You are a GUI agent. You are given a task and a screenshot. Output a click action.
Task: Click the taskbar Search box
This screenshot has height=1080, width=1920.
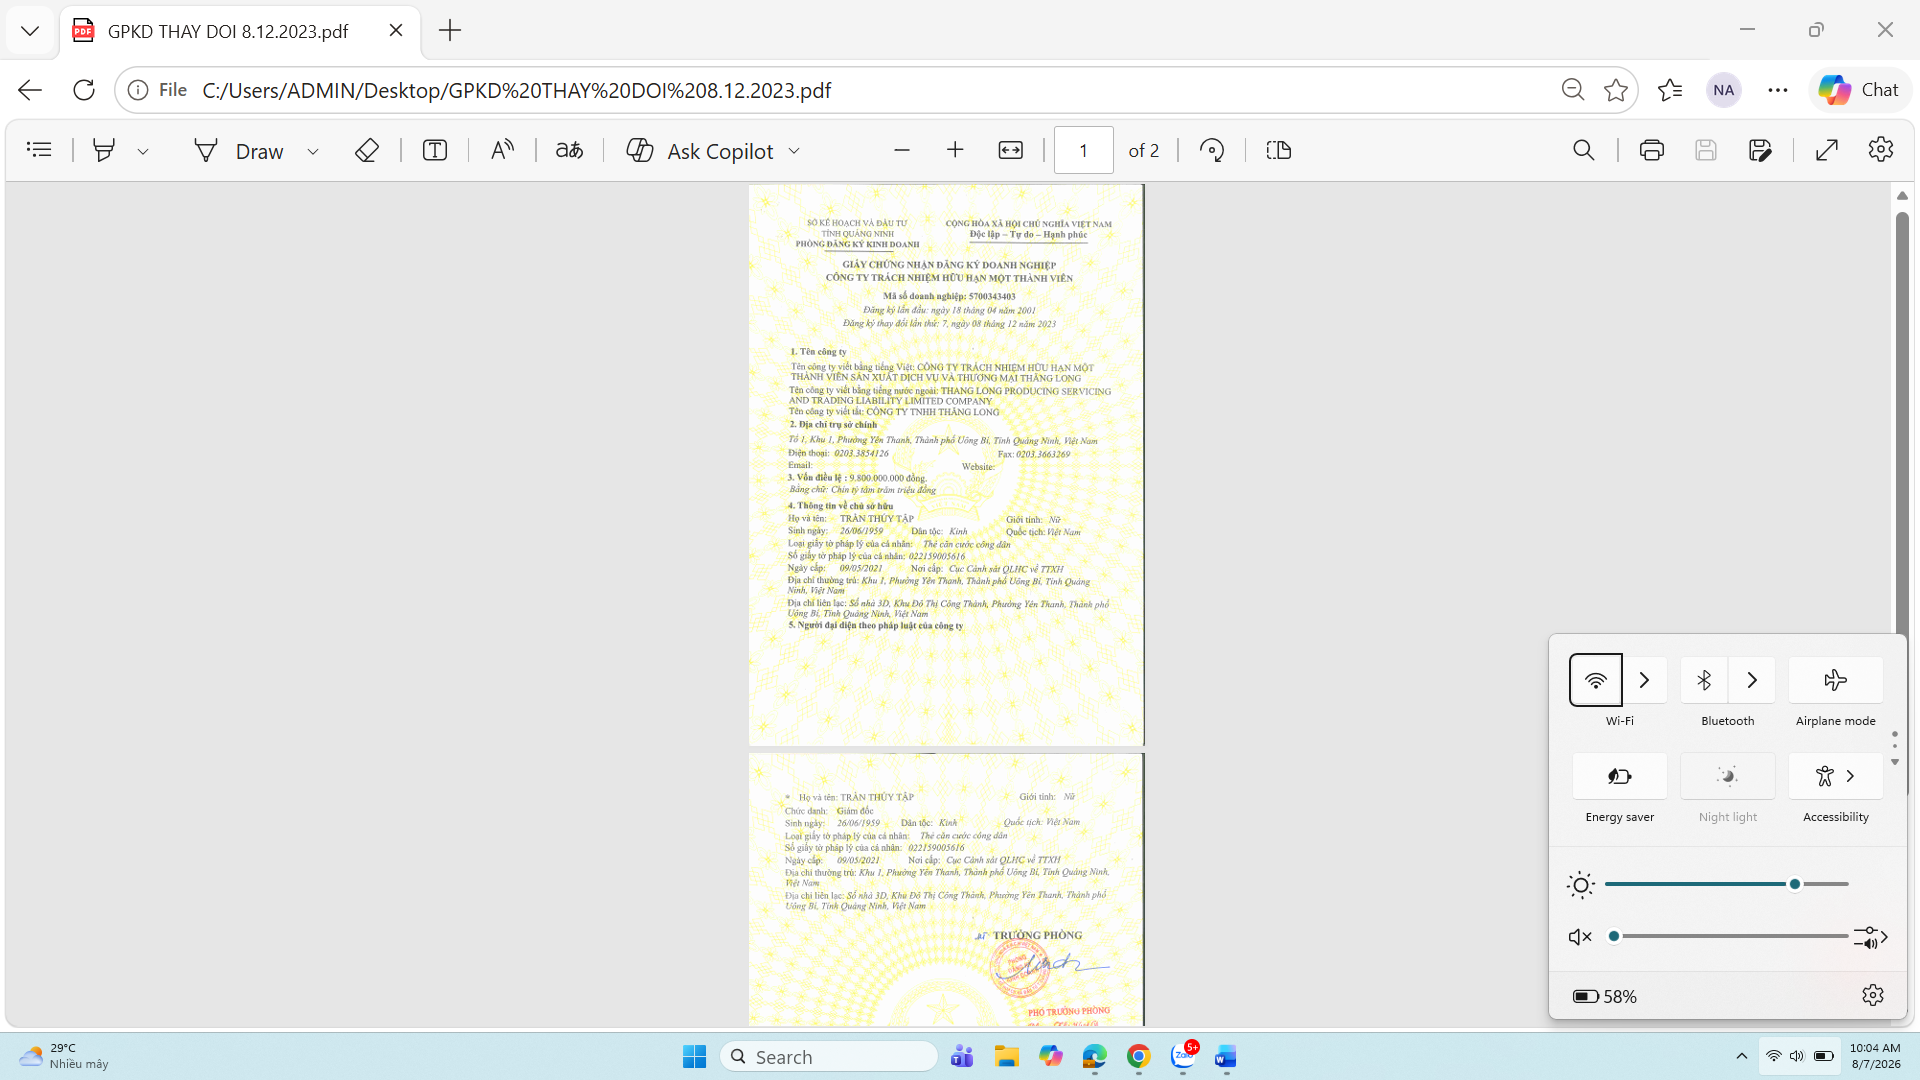(x=829, y=1057)
